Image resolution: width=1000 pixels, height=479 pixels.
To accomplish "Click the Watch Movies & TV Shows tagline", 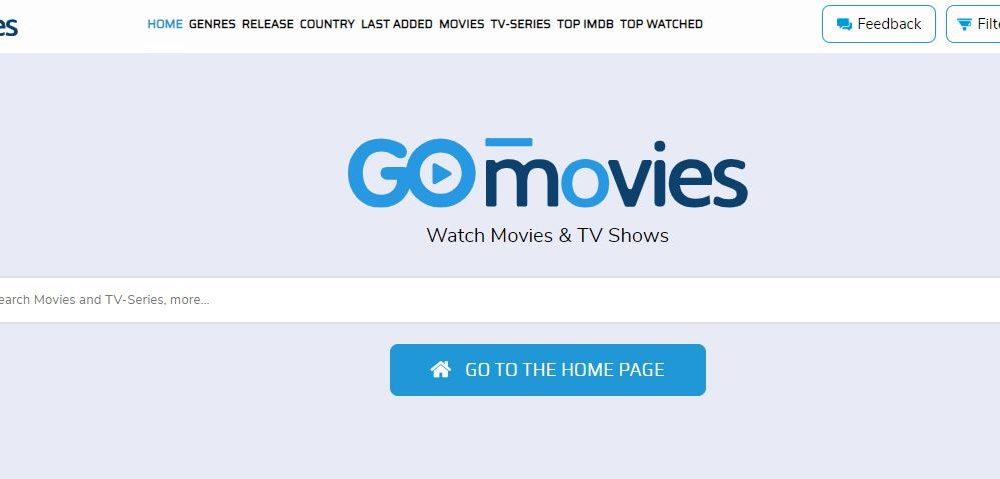I will (547, 235).
